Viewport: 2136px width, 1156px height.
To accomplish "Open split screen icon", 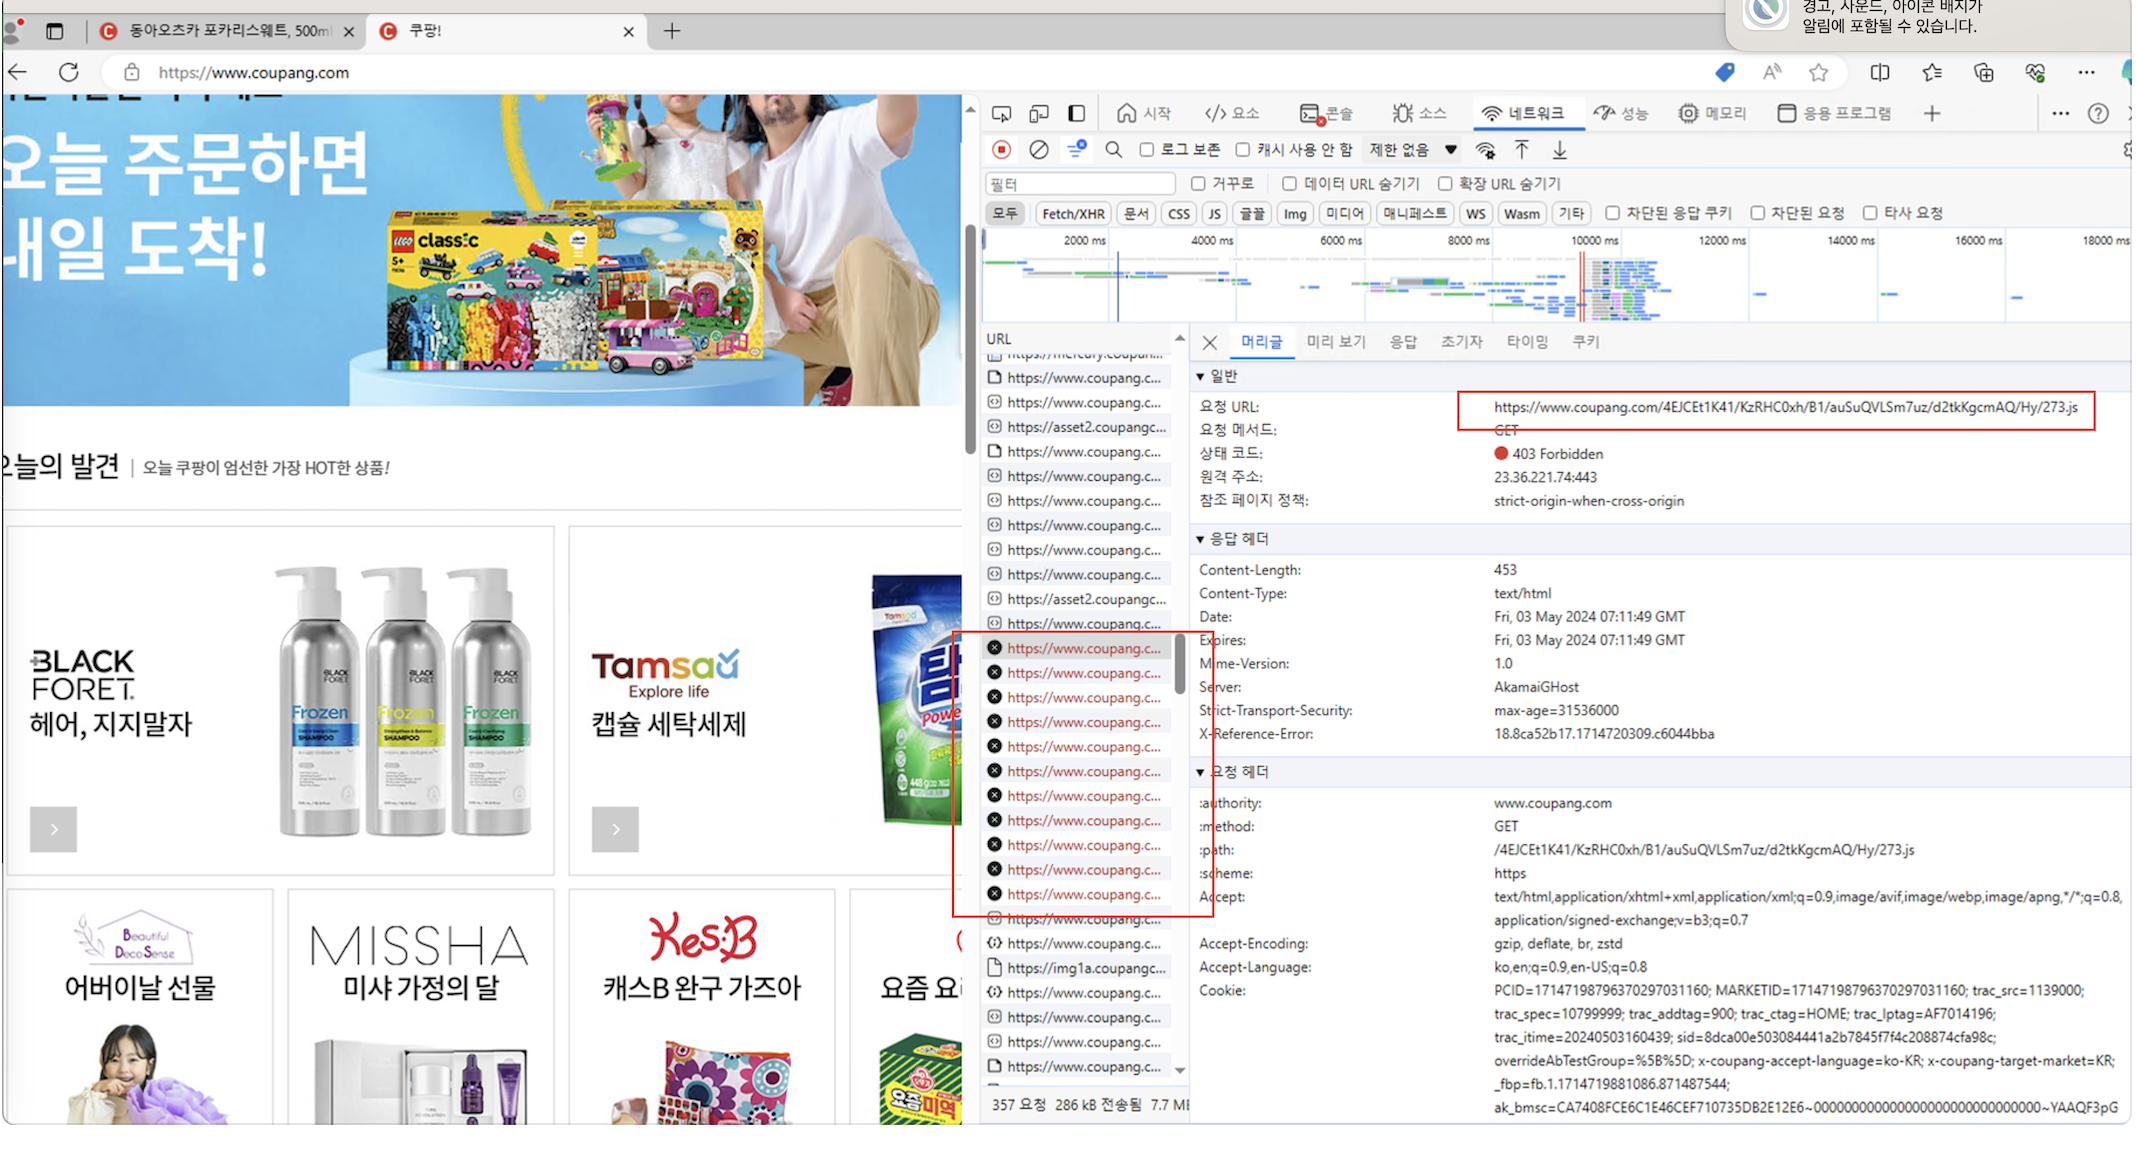I will click(x=1880, y=72).
